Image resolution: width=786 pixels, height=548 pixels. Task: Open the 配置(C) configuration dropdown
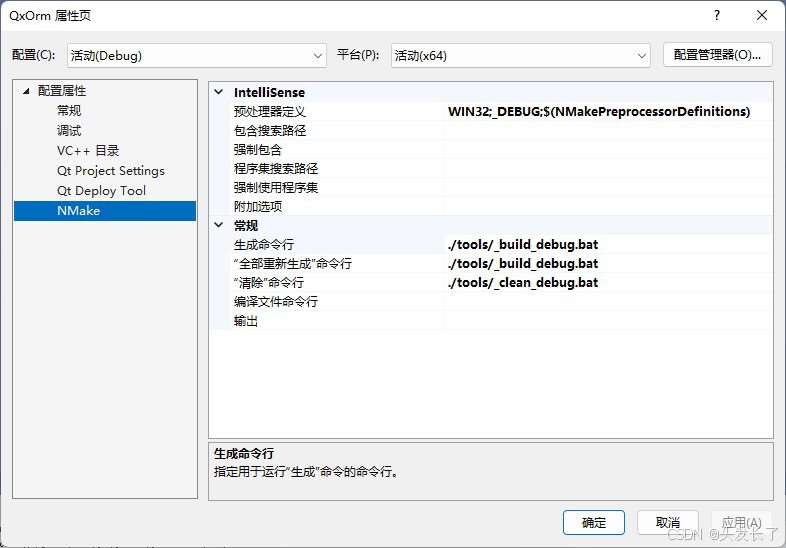[196, 56]
